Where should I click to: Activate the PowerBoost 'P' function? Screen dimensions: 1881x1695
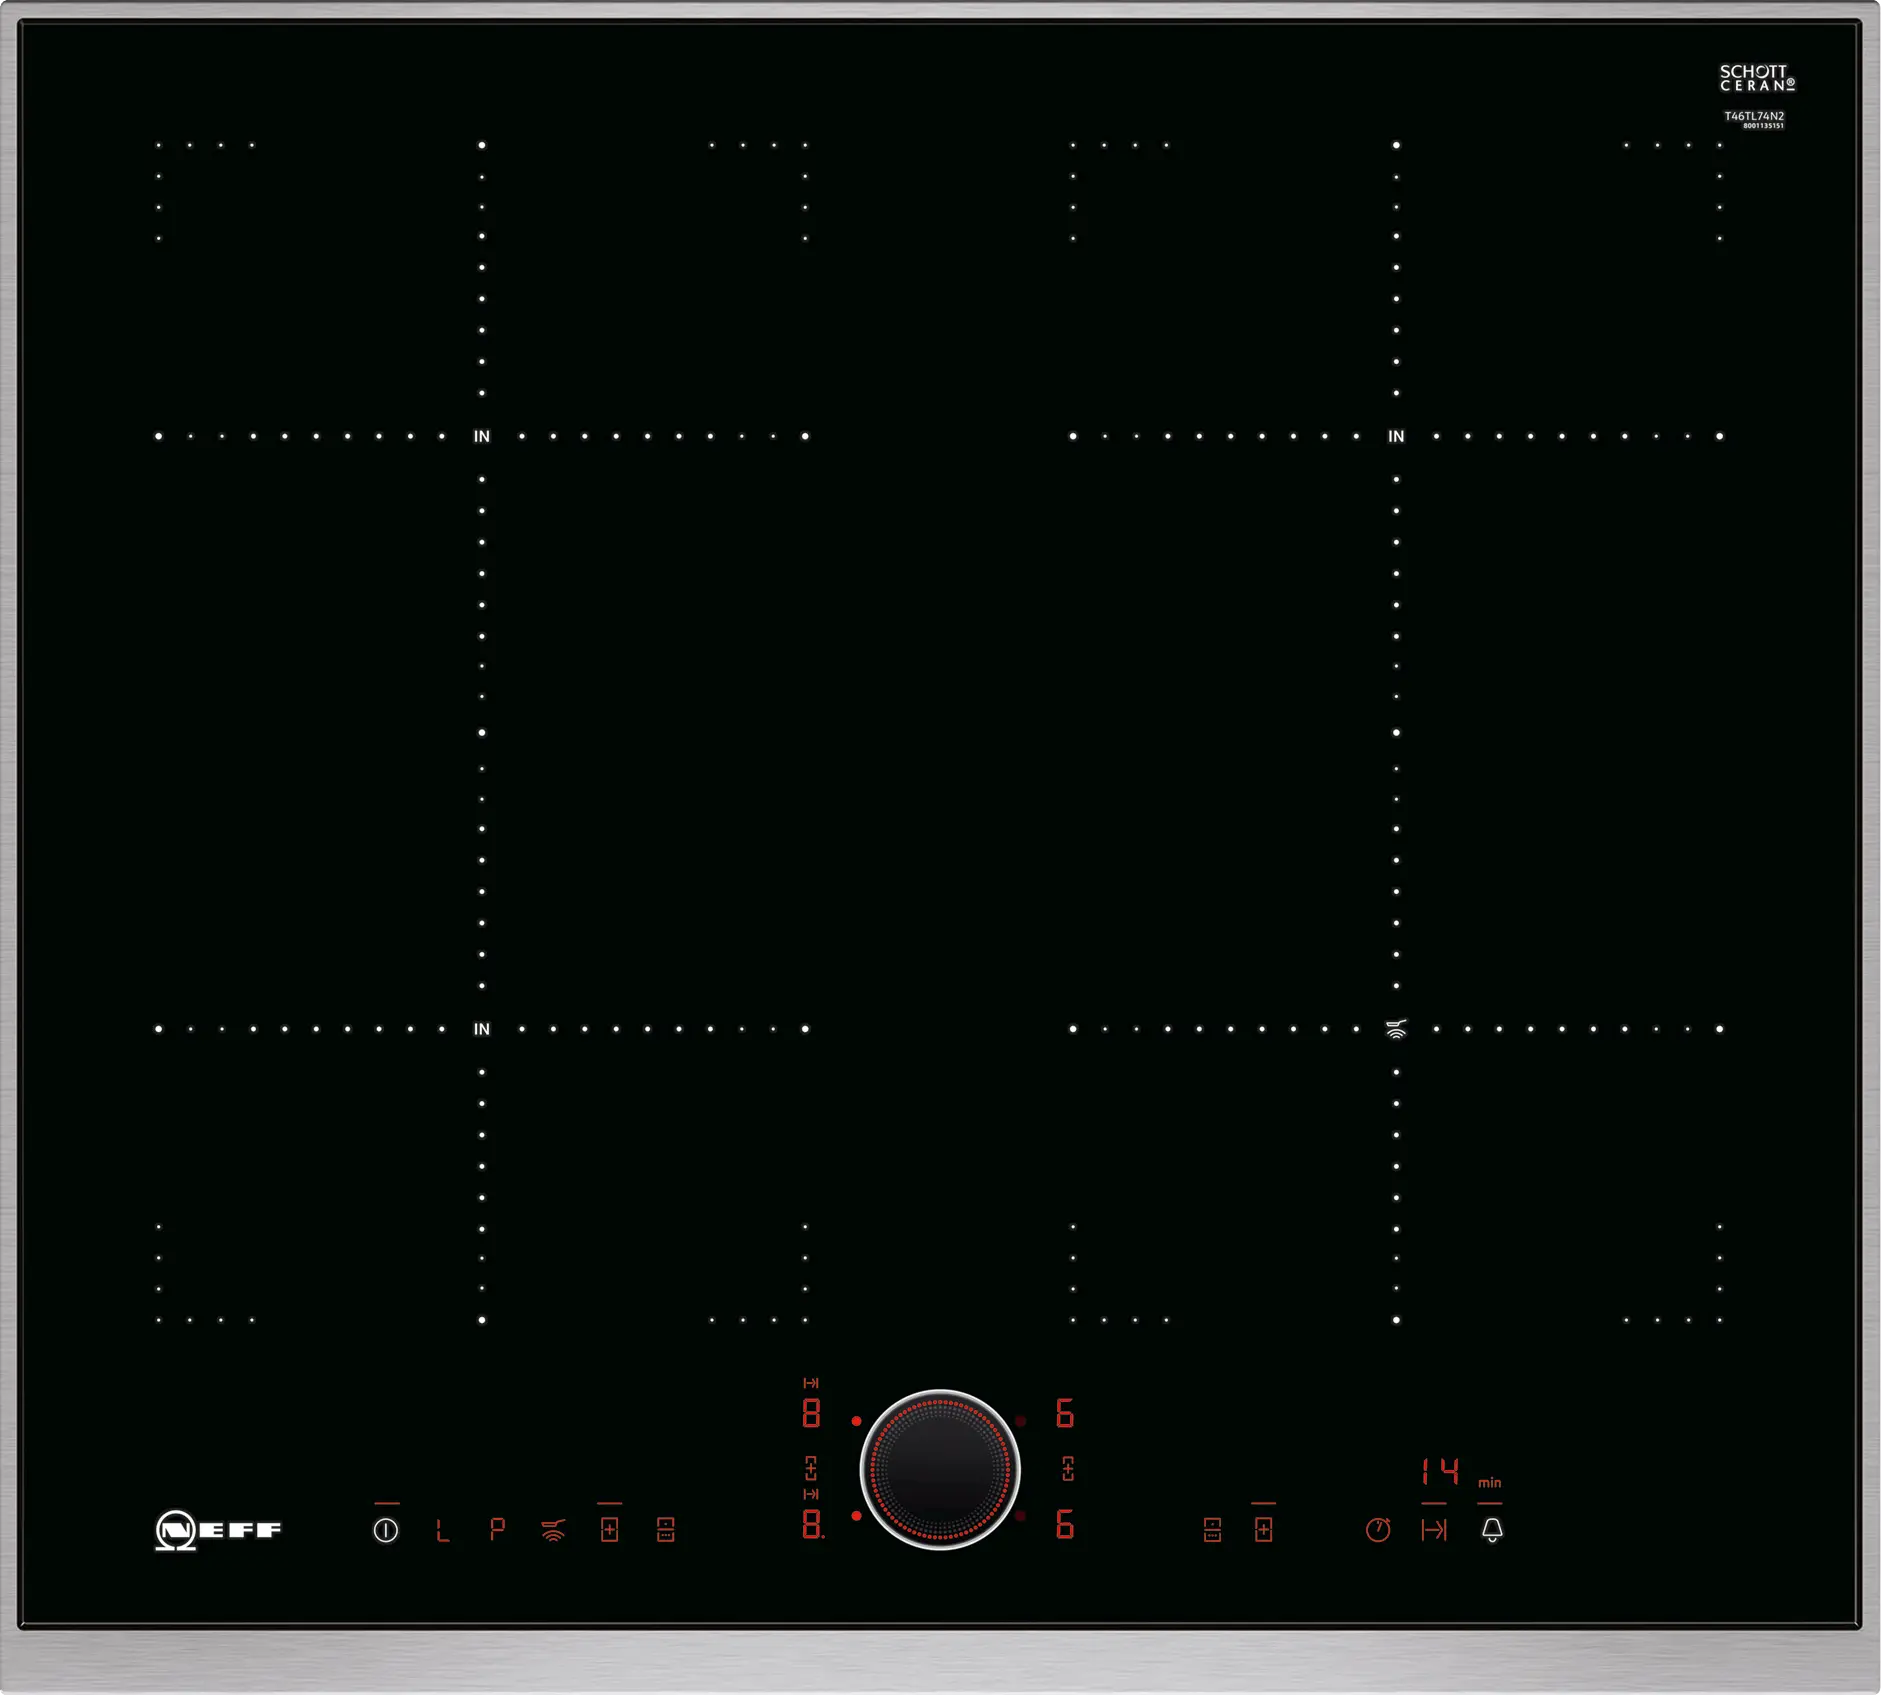click(x=497, y=1530)
